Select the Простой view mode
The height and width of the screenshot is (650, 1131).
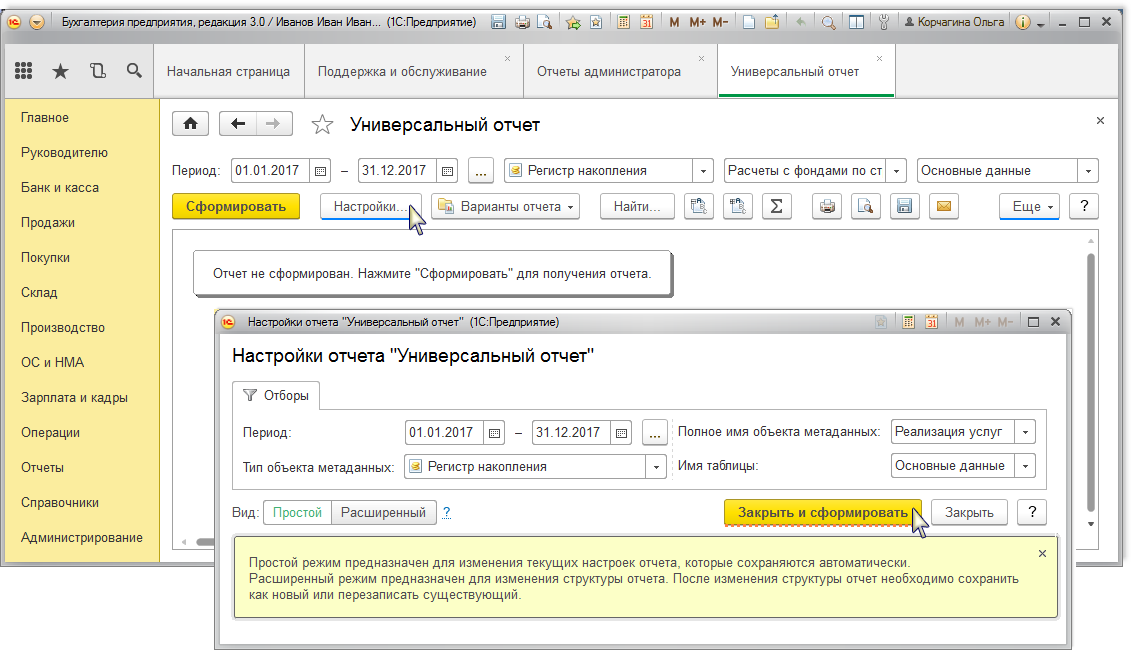[297, 512]
